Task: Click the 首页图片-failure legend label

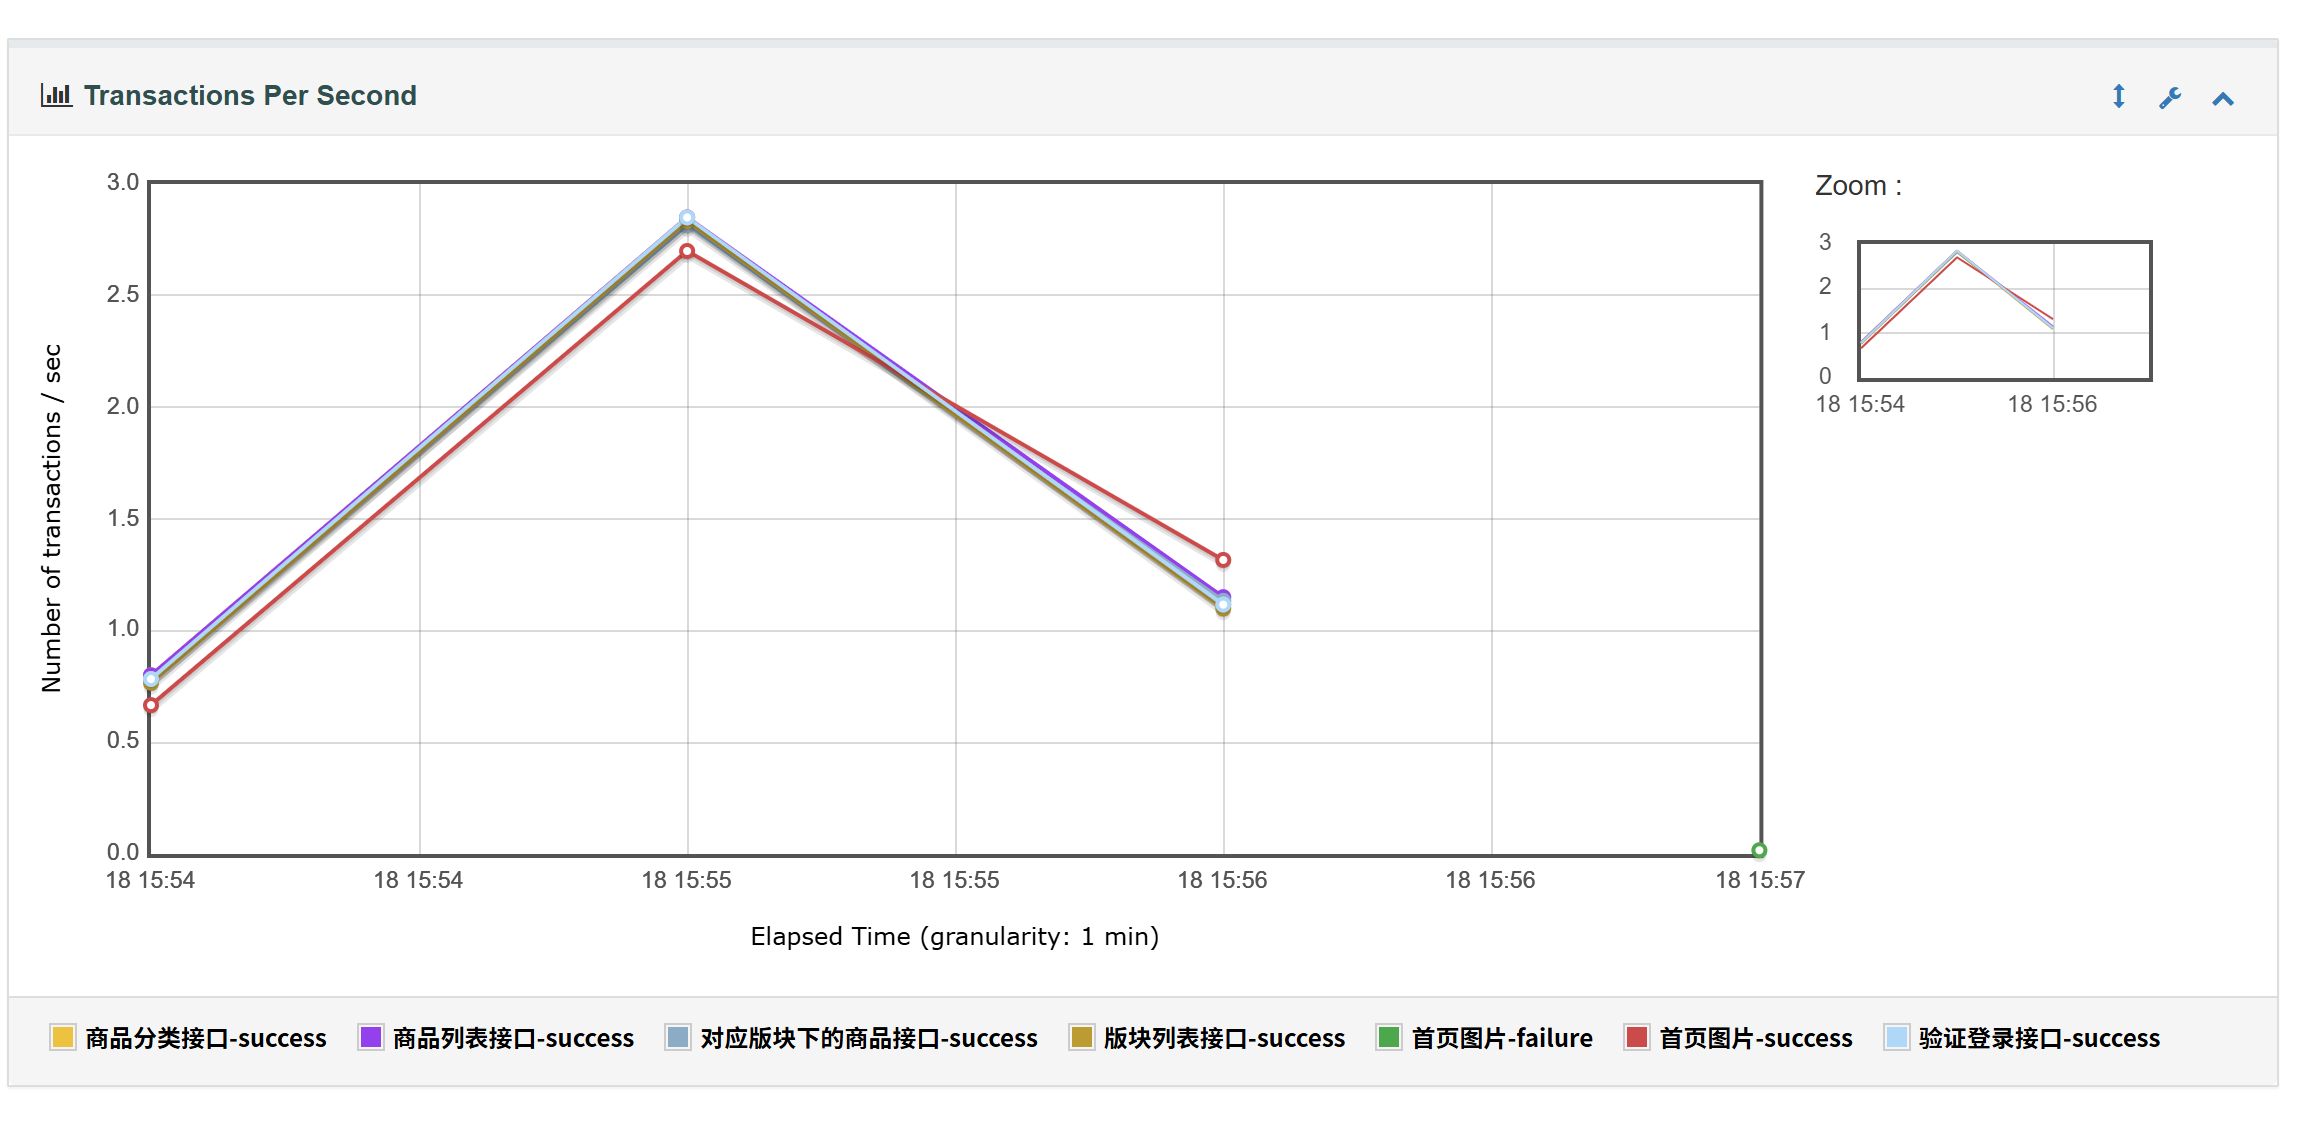Action: (1501, 1038)
